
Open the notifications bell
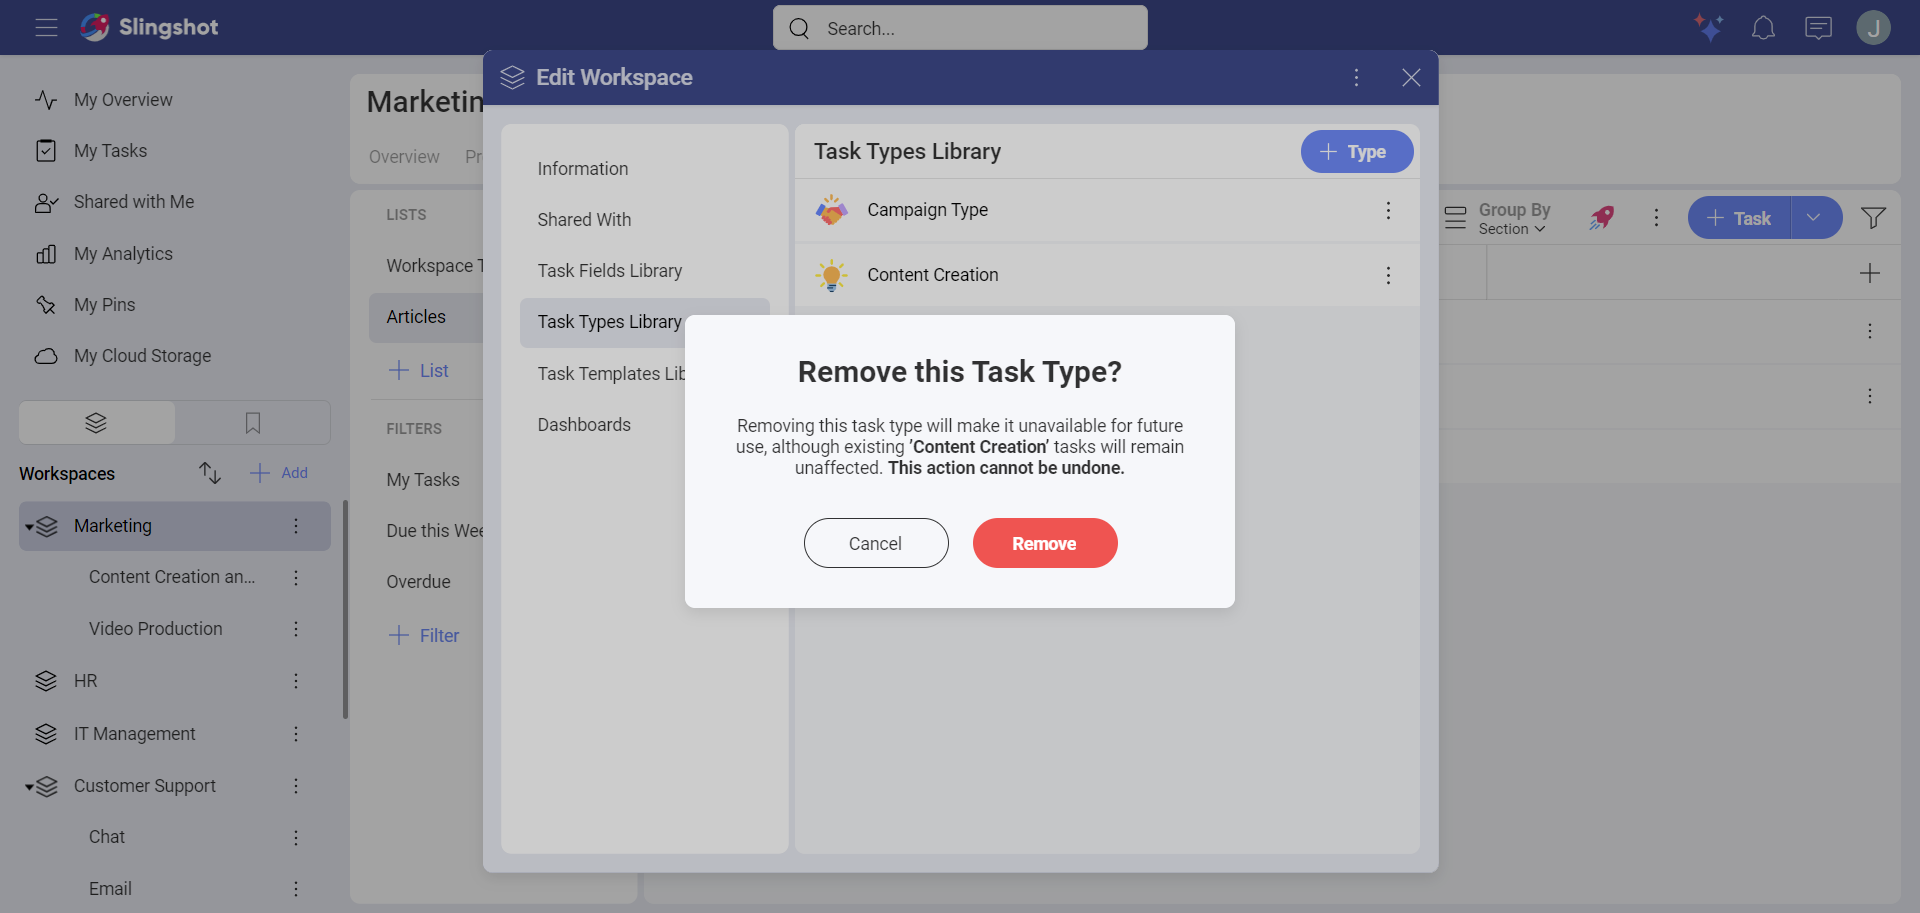pos(1763,27)
